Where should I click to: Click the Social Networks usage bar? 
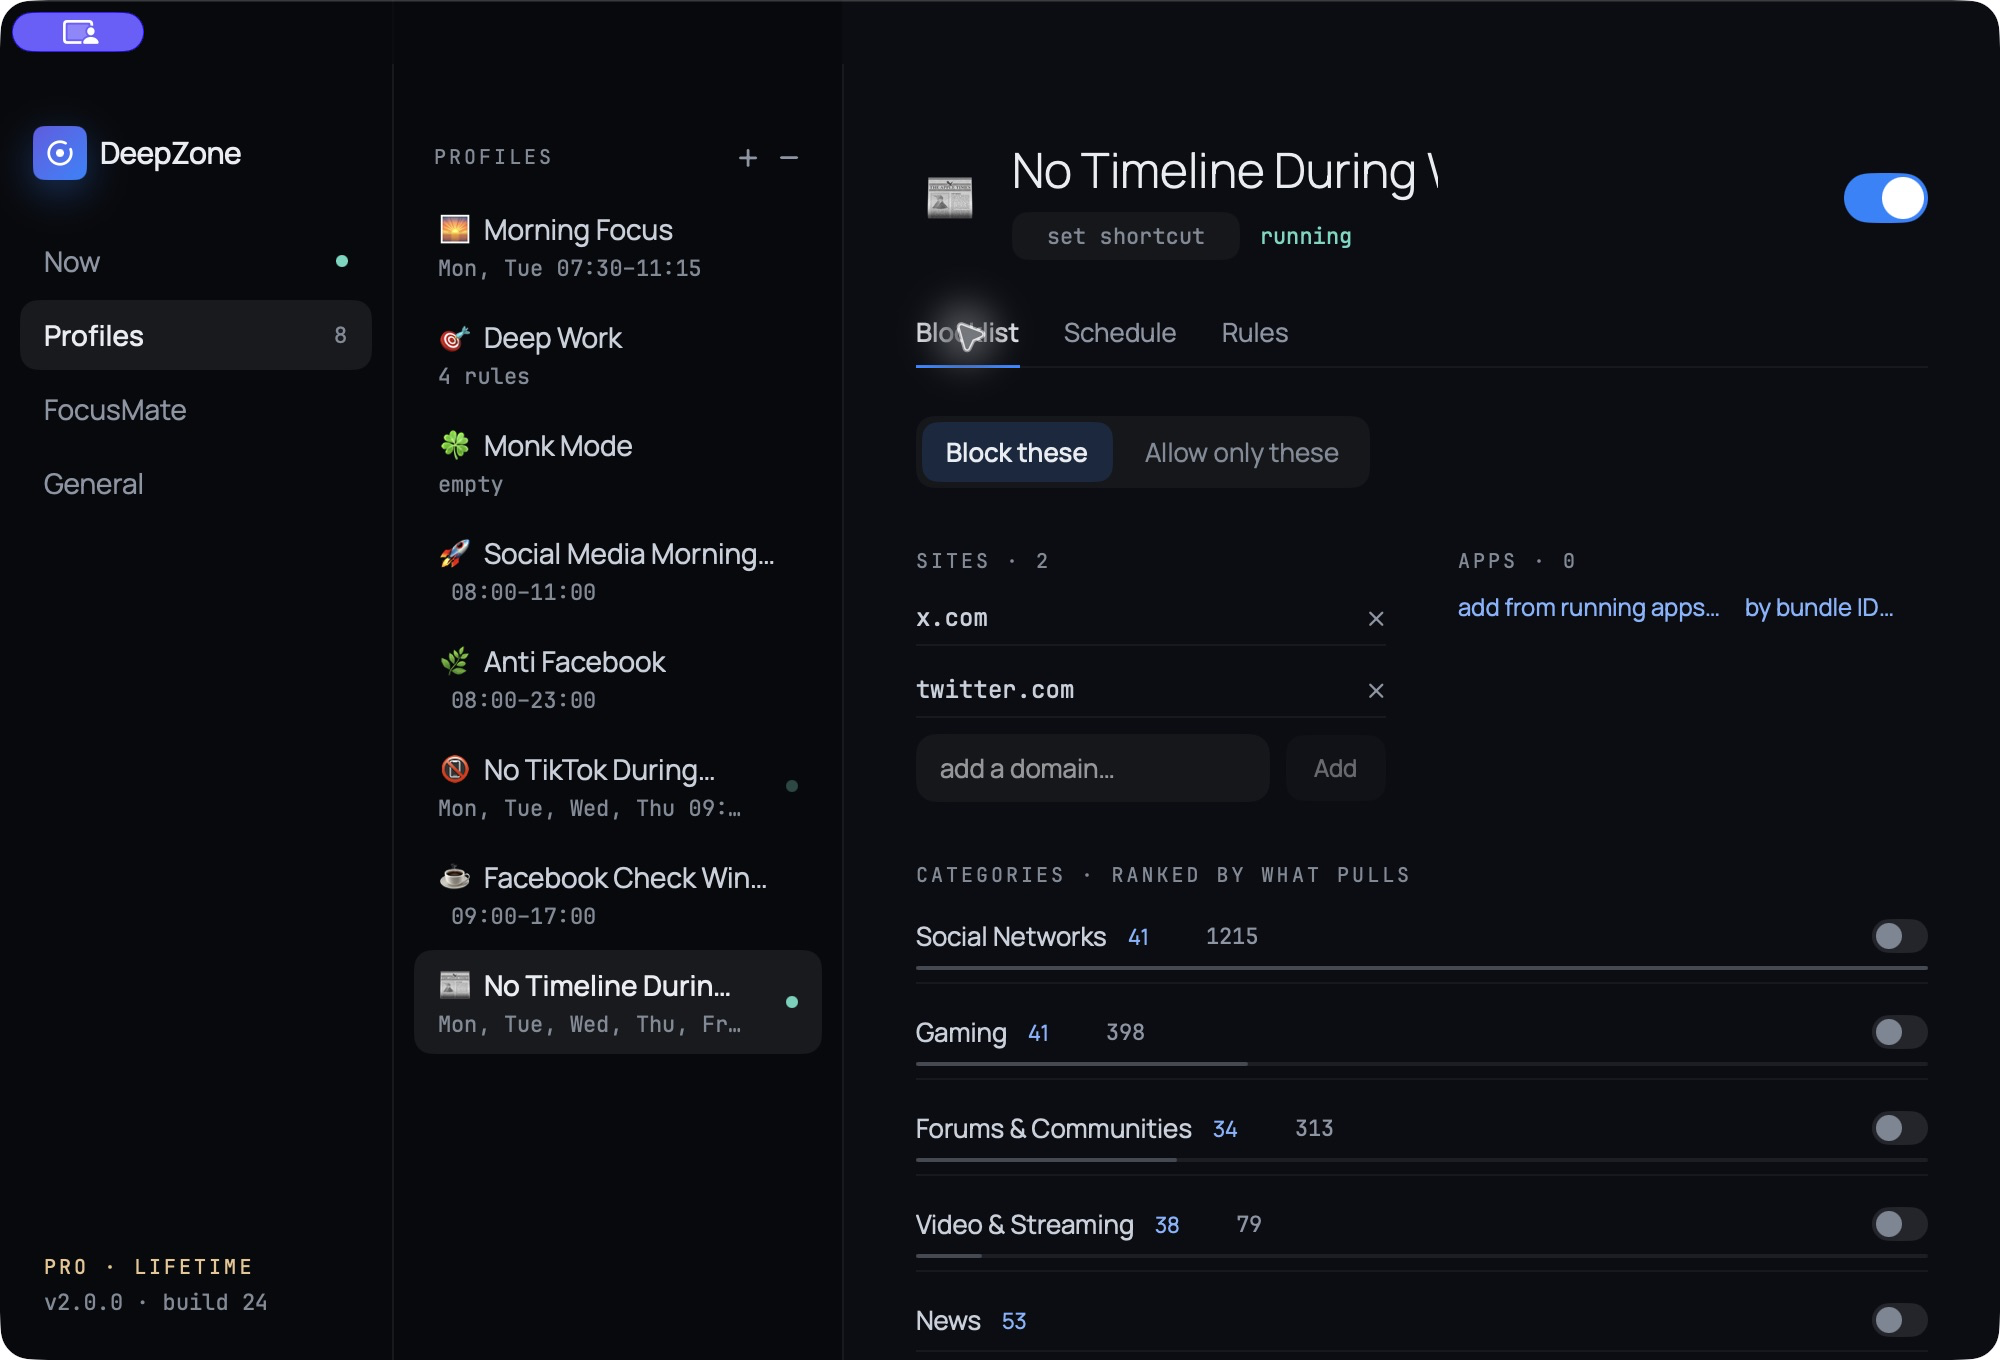pos(1421,968)
